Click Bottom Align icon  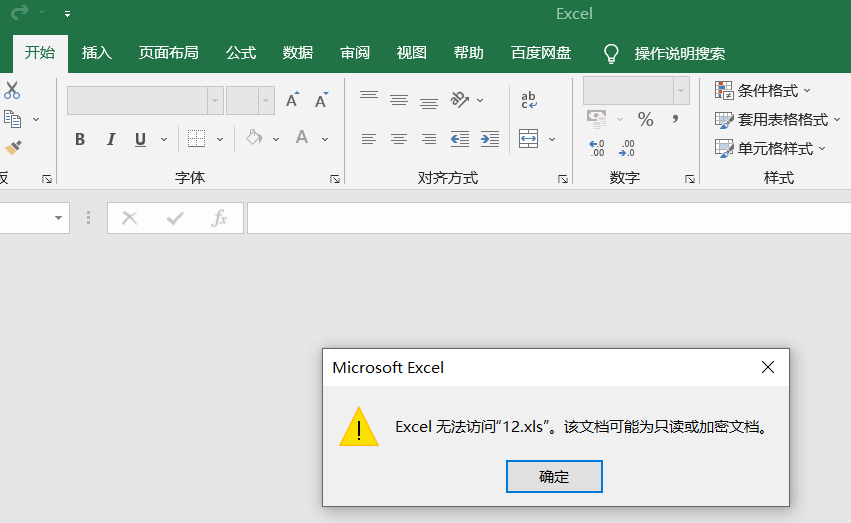coord(429,104)
